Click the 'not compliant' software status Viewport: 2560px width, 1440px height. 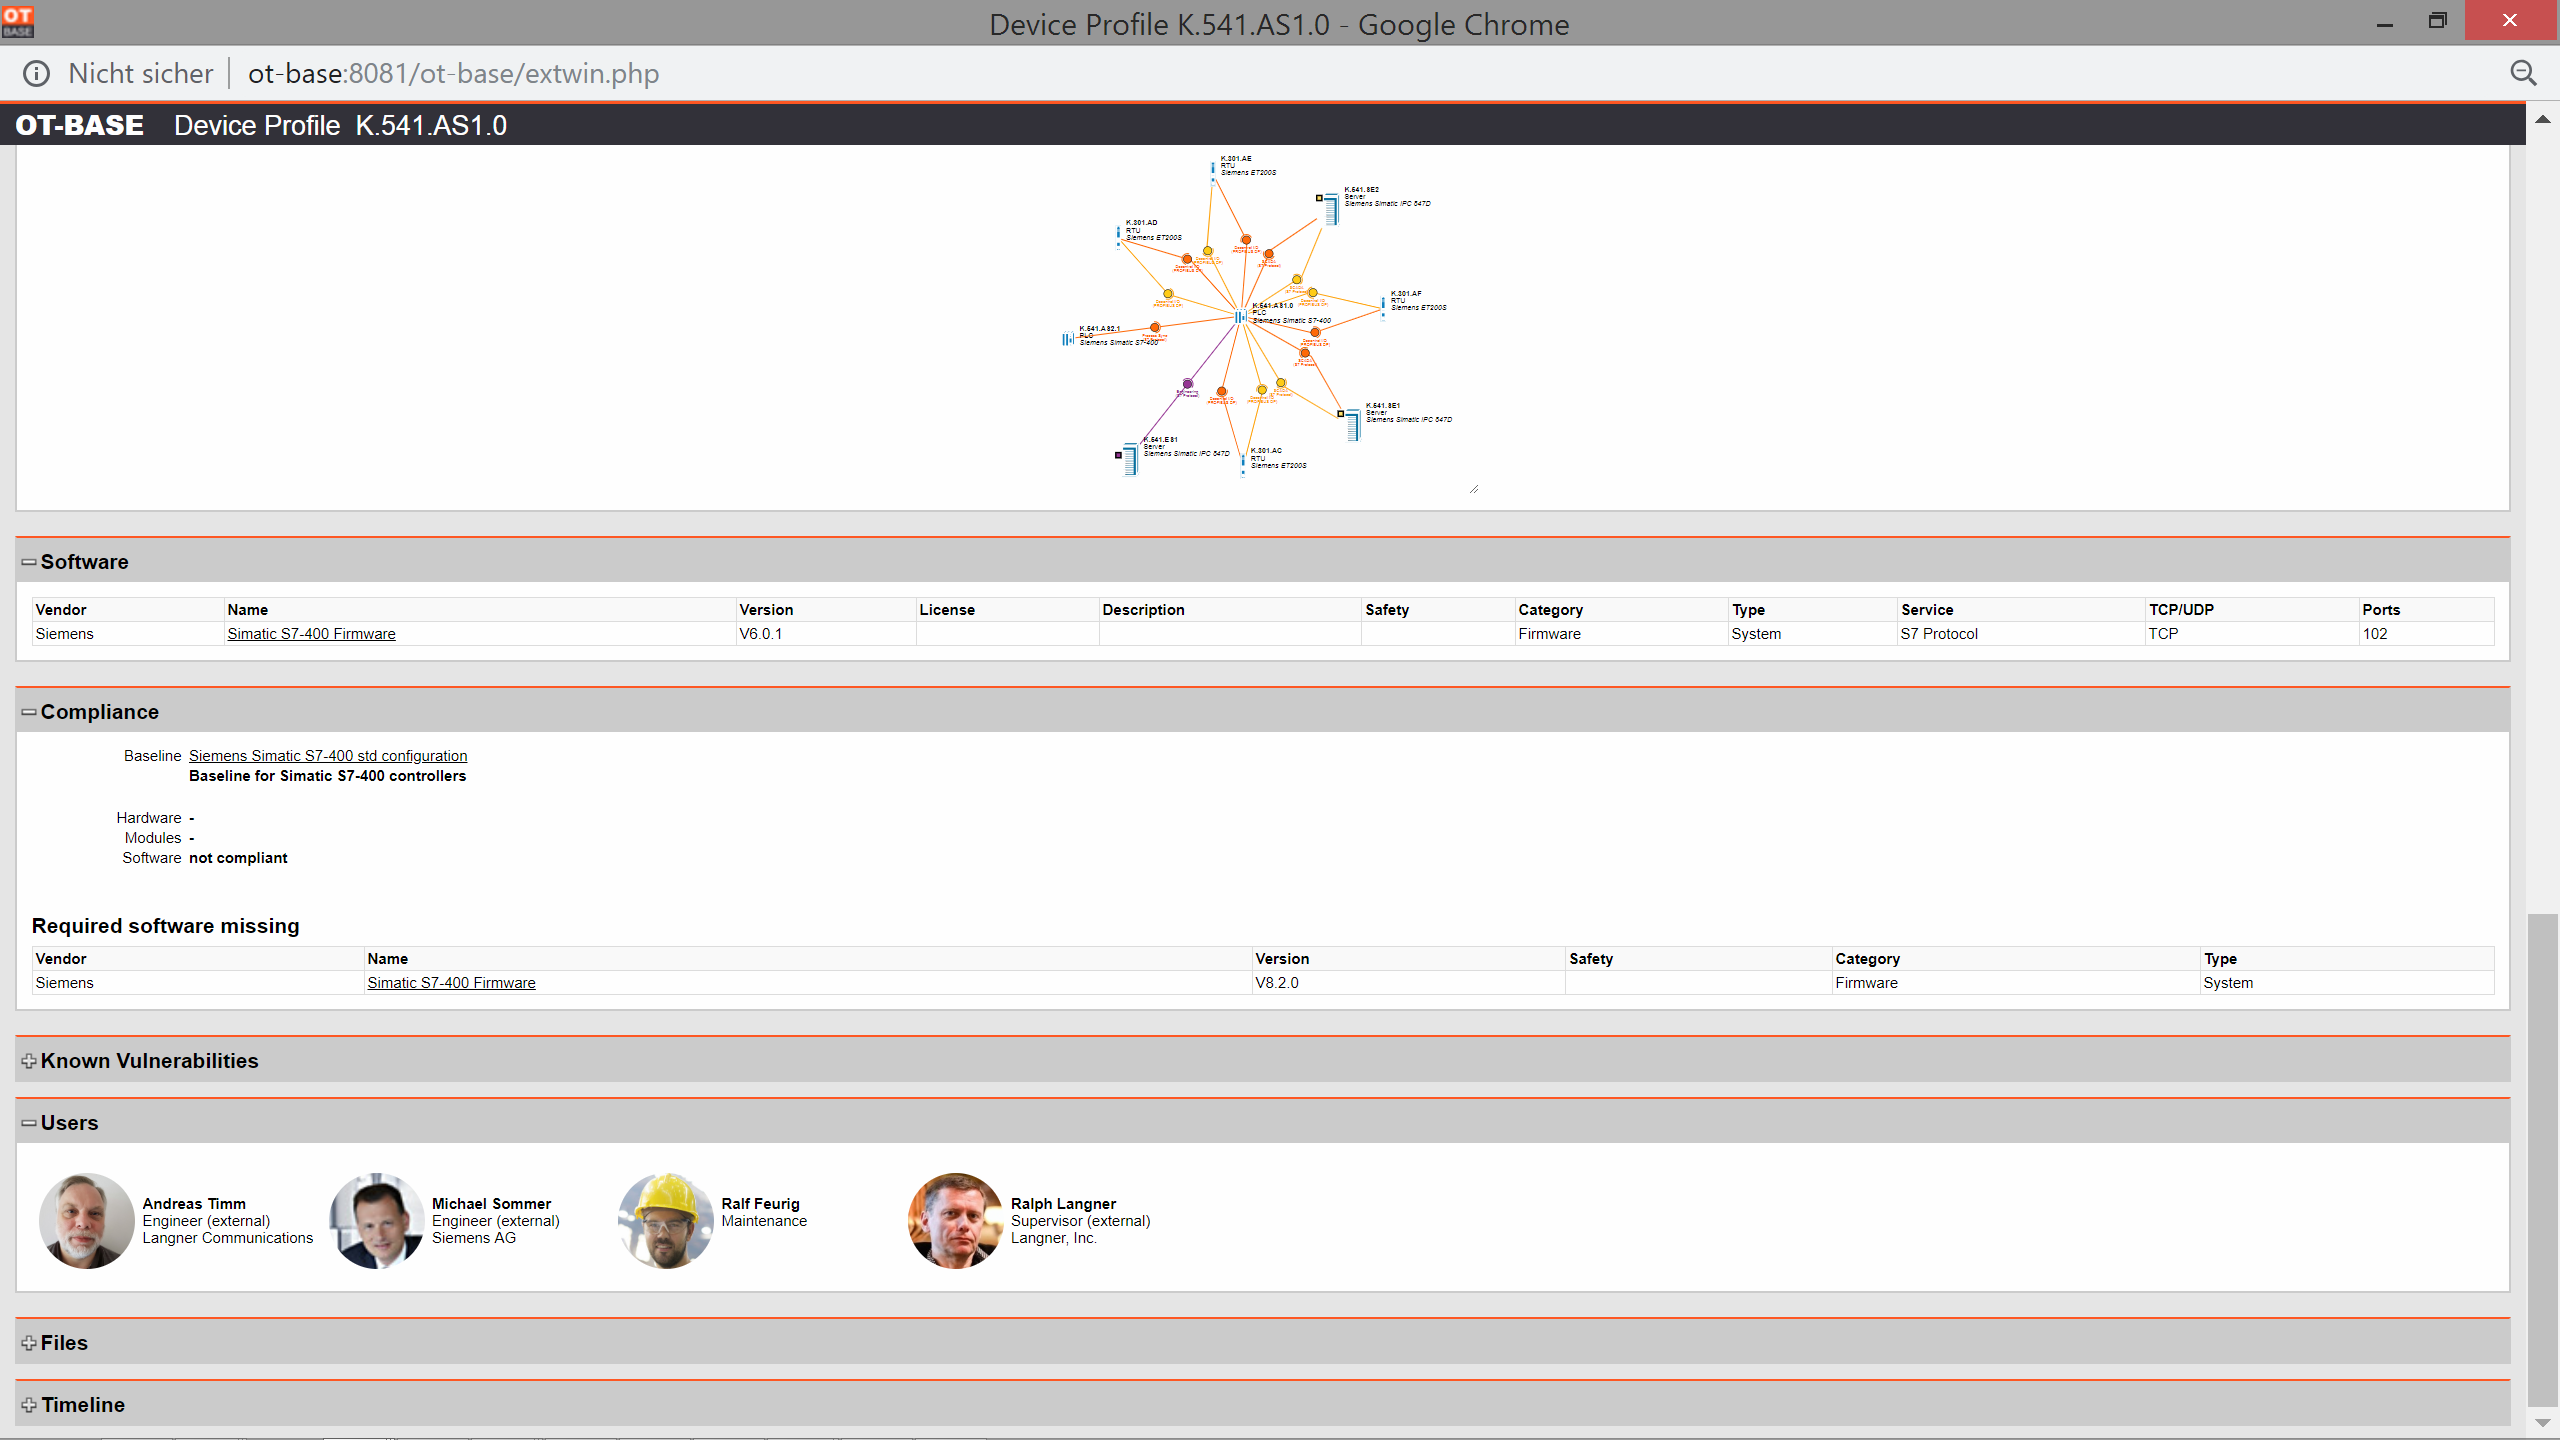click(238, 858)
